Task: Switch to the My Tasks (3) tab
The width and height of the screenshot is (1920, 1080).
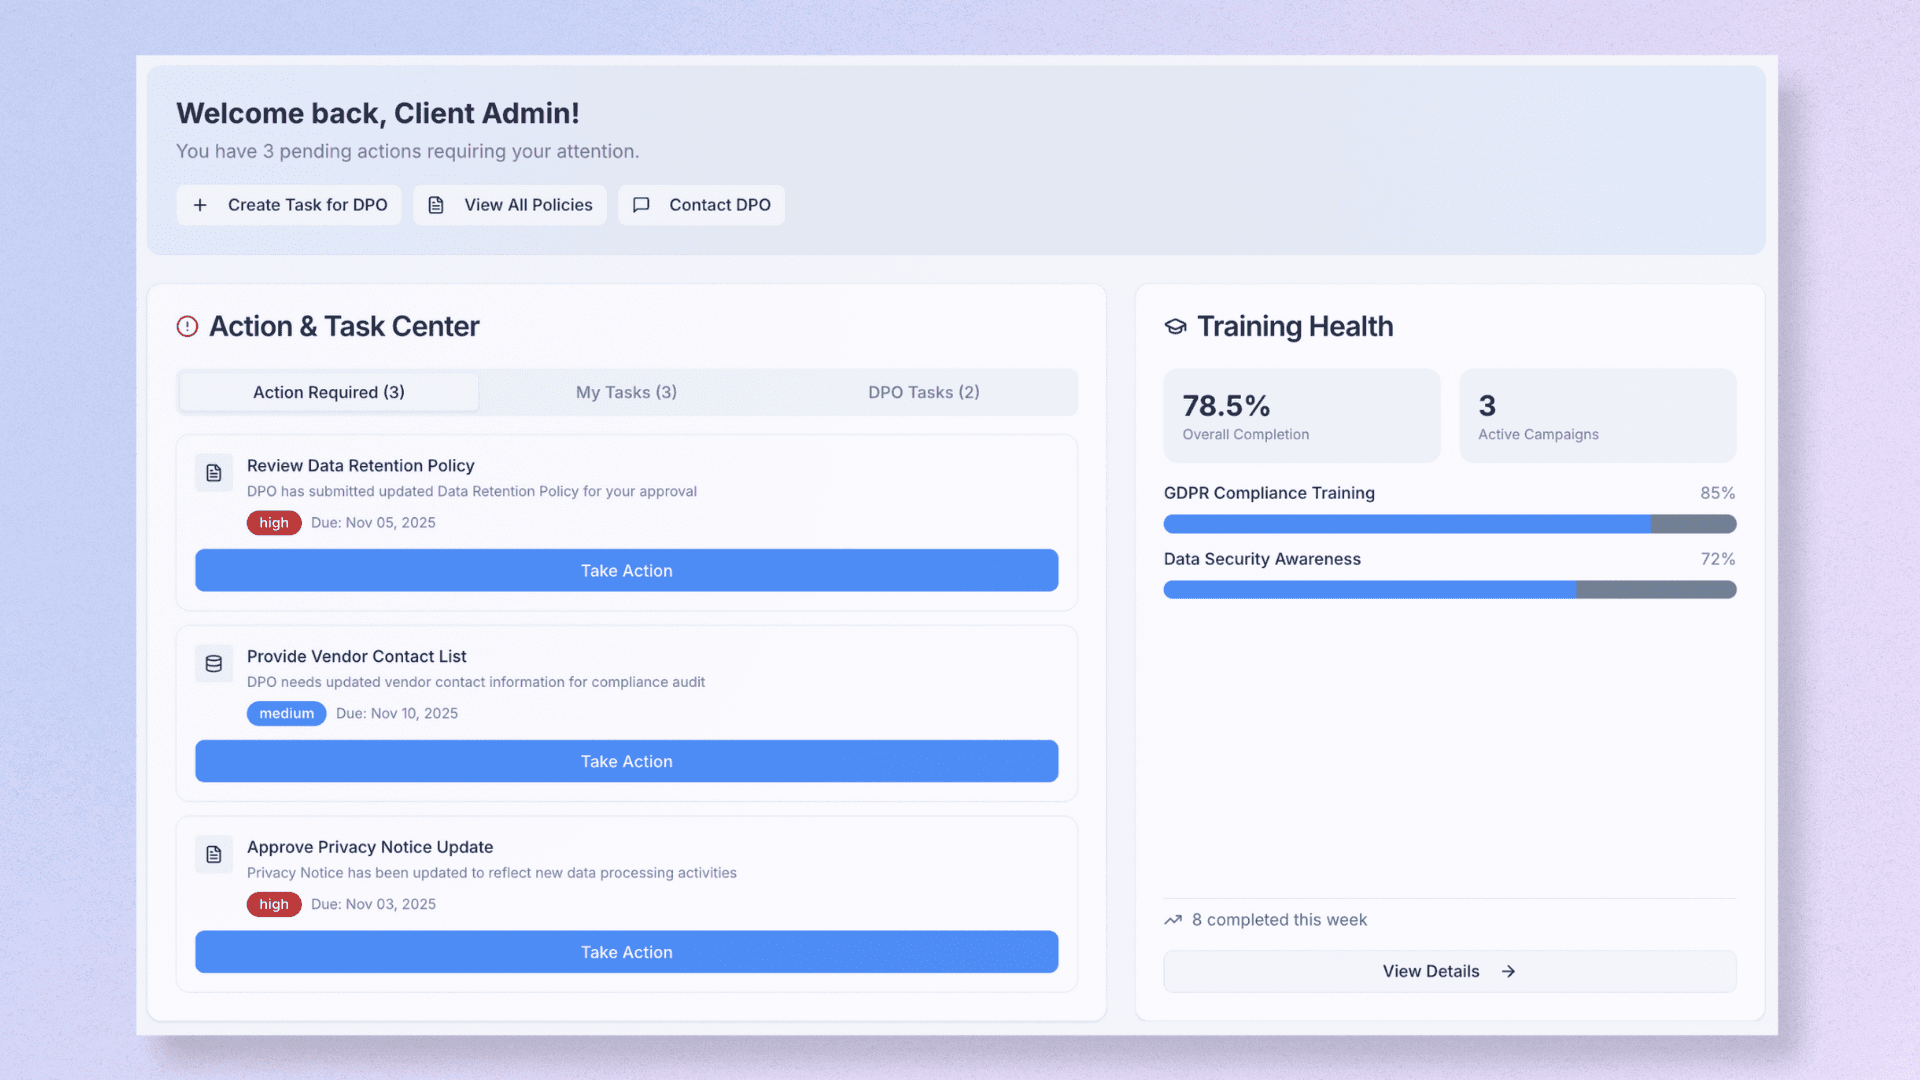Action: click(x=626, y=393)
